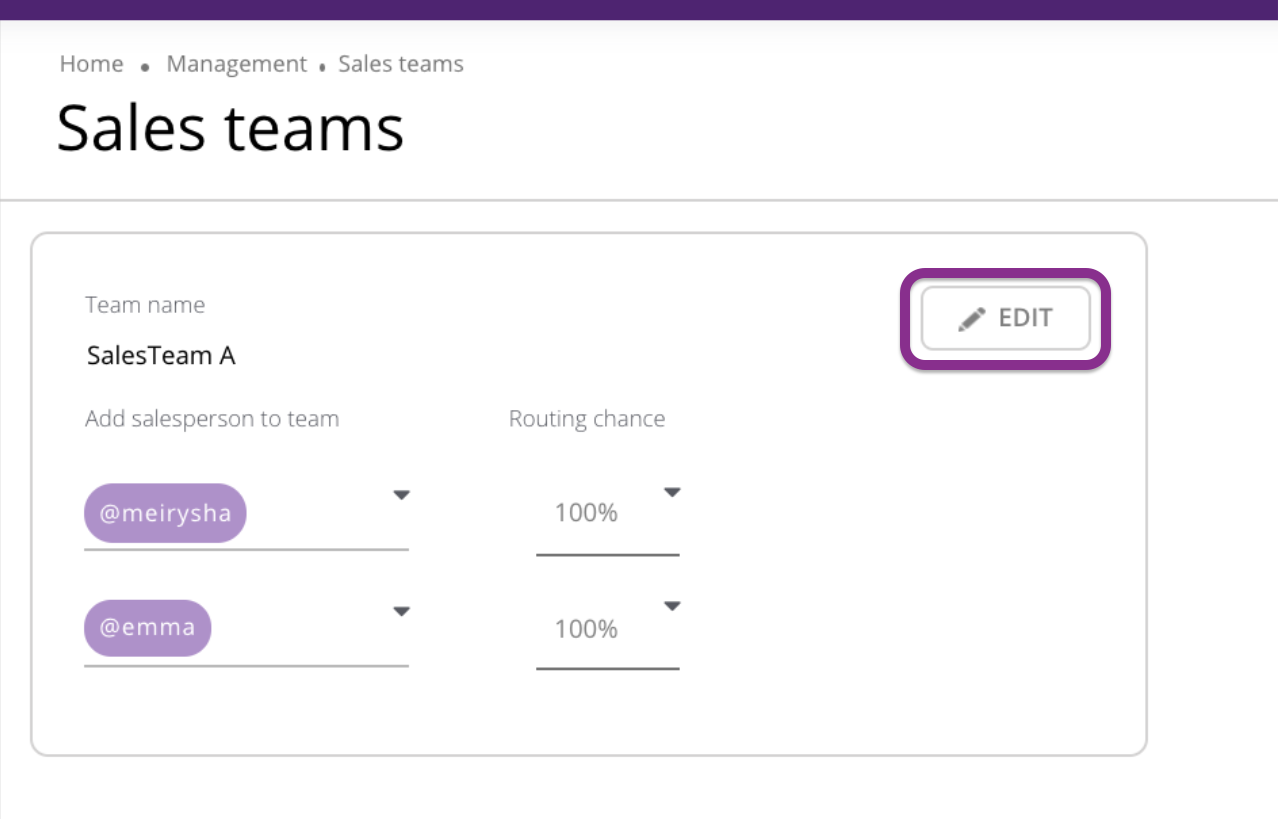
Task: Go to Home via breadcrumb
Action: [x=91, y=64]
